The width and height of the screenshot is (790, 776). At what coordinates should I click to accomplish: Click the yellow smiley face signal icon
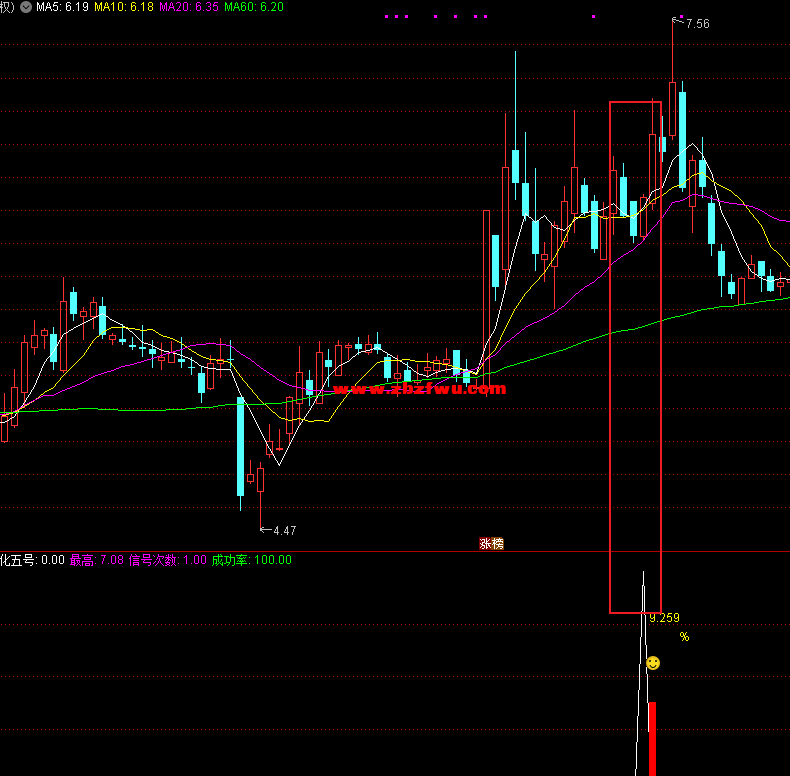click(653, 663)
